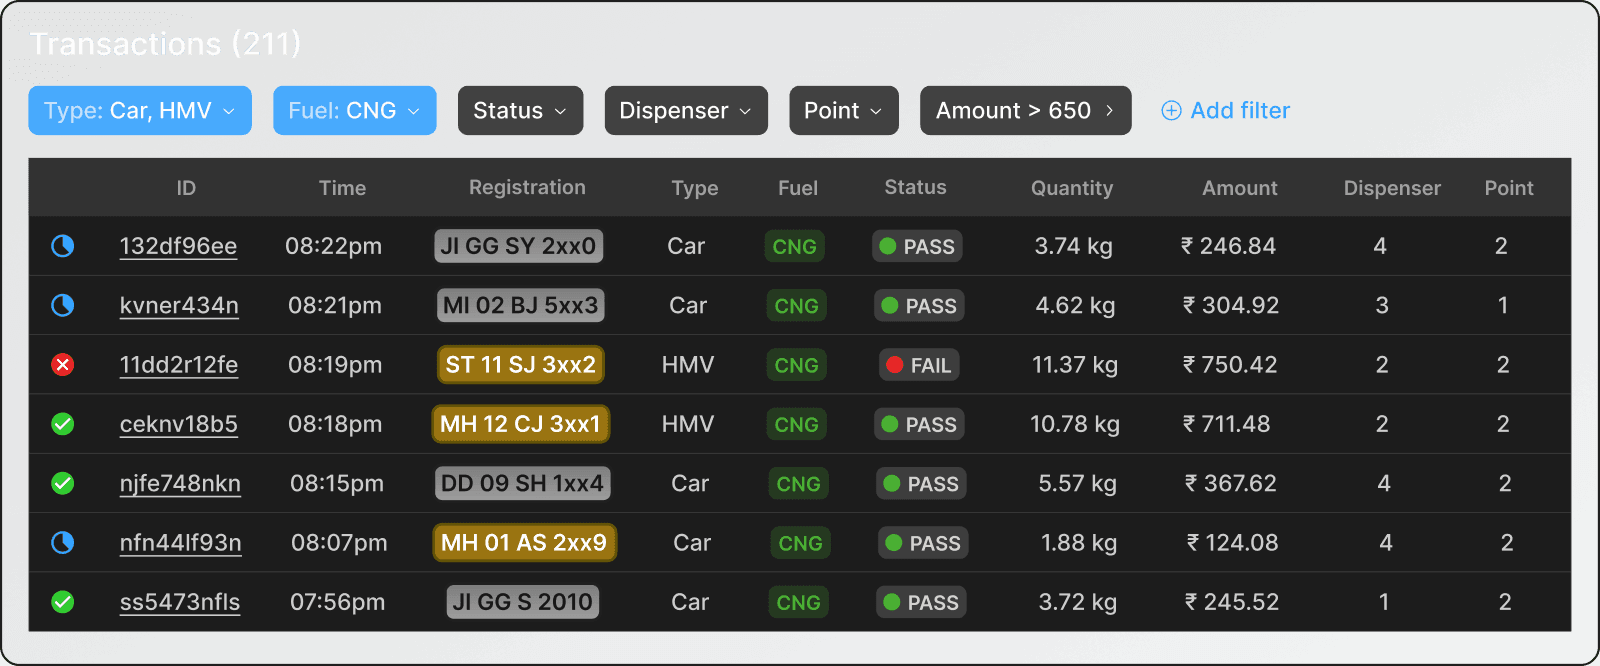Screen dimensions: 1600x666
Task: Click the plus icon in Add filter
Action: point(1171,111)
